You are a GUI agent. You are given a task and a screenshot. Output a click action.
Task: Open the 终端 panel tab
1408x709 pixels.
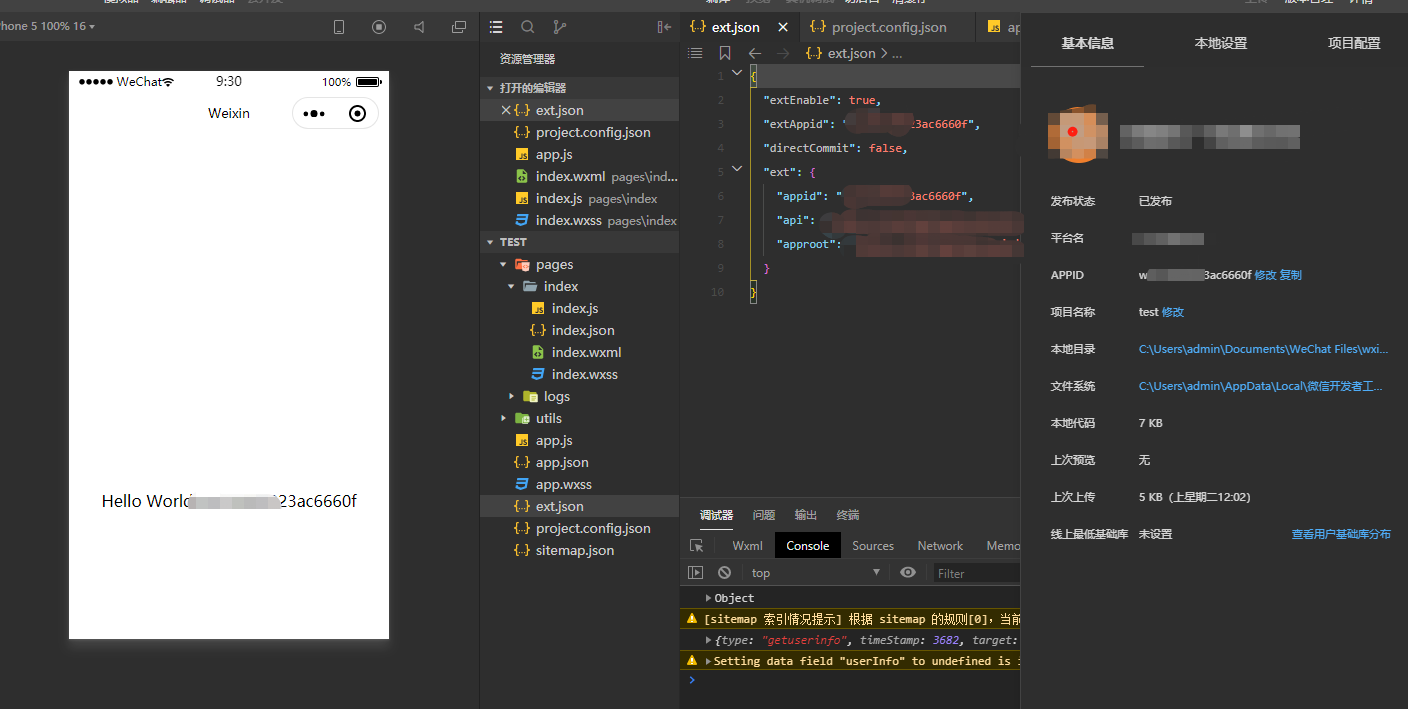[x=848, y=515]
